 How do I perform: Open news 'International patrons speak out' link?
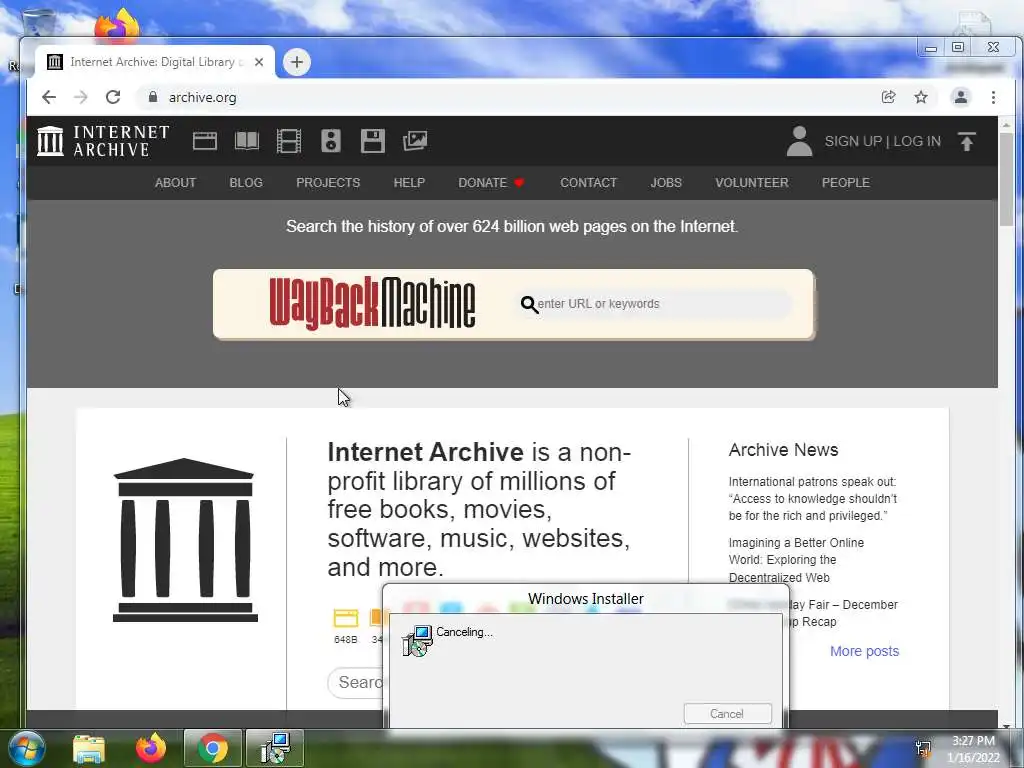coord(812,499)
